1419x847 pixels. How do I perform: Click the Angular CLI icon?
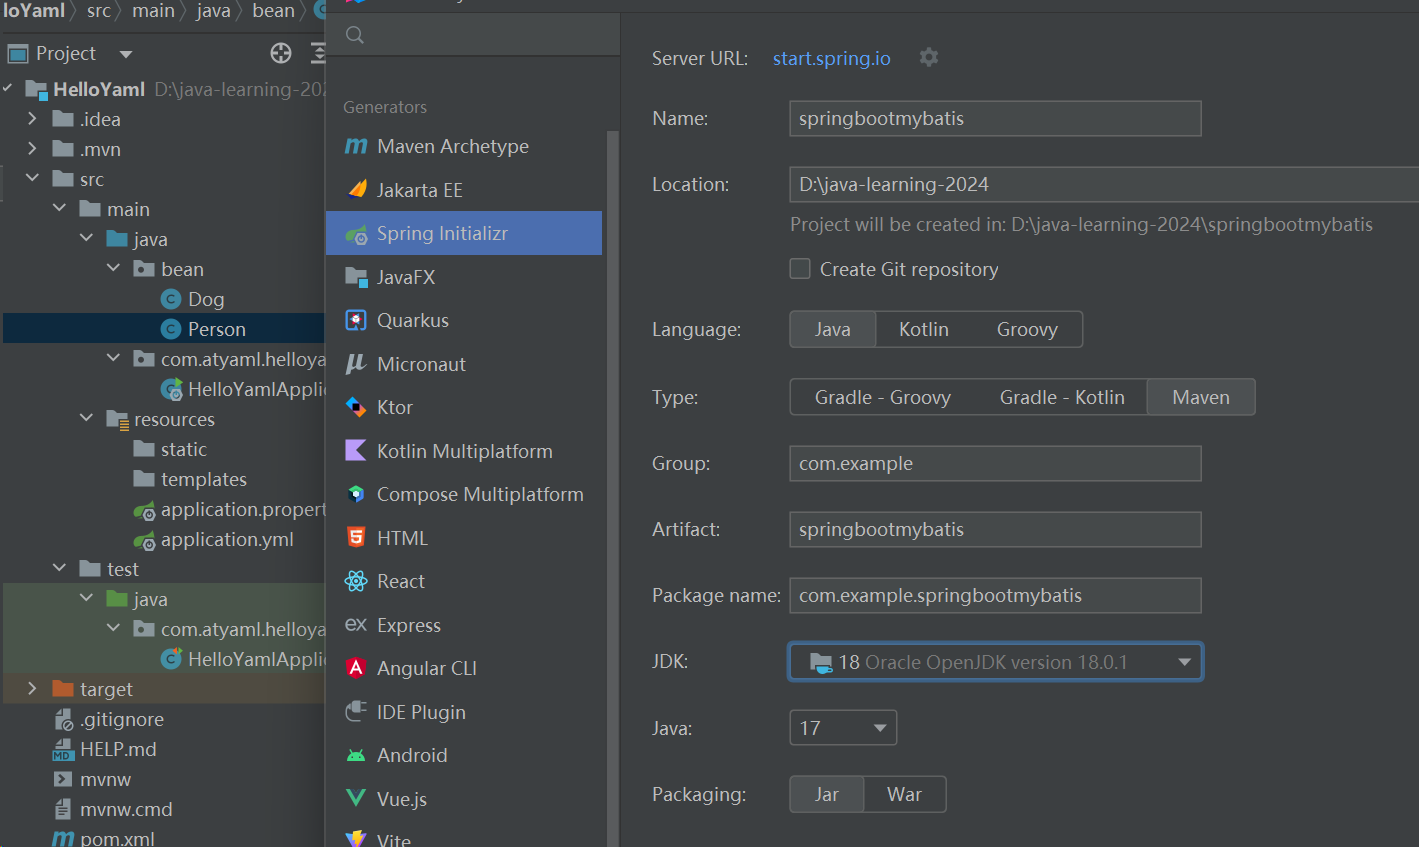356,668
